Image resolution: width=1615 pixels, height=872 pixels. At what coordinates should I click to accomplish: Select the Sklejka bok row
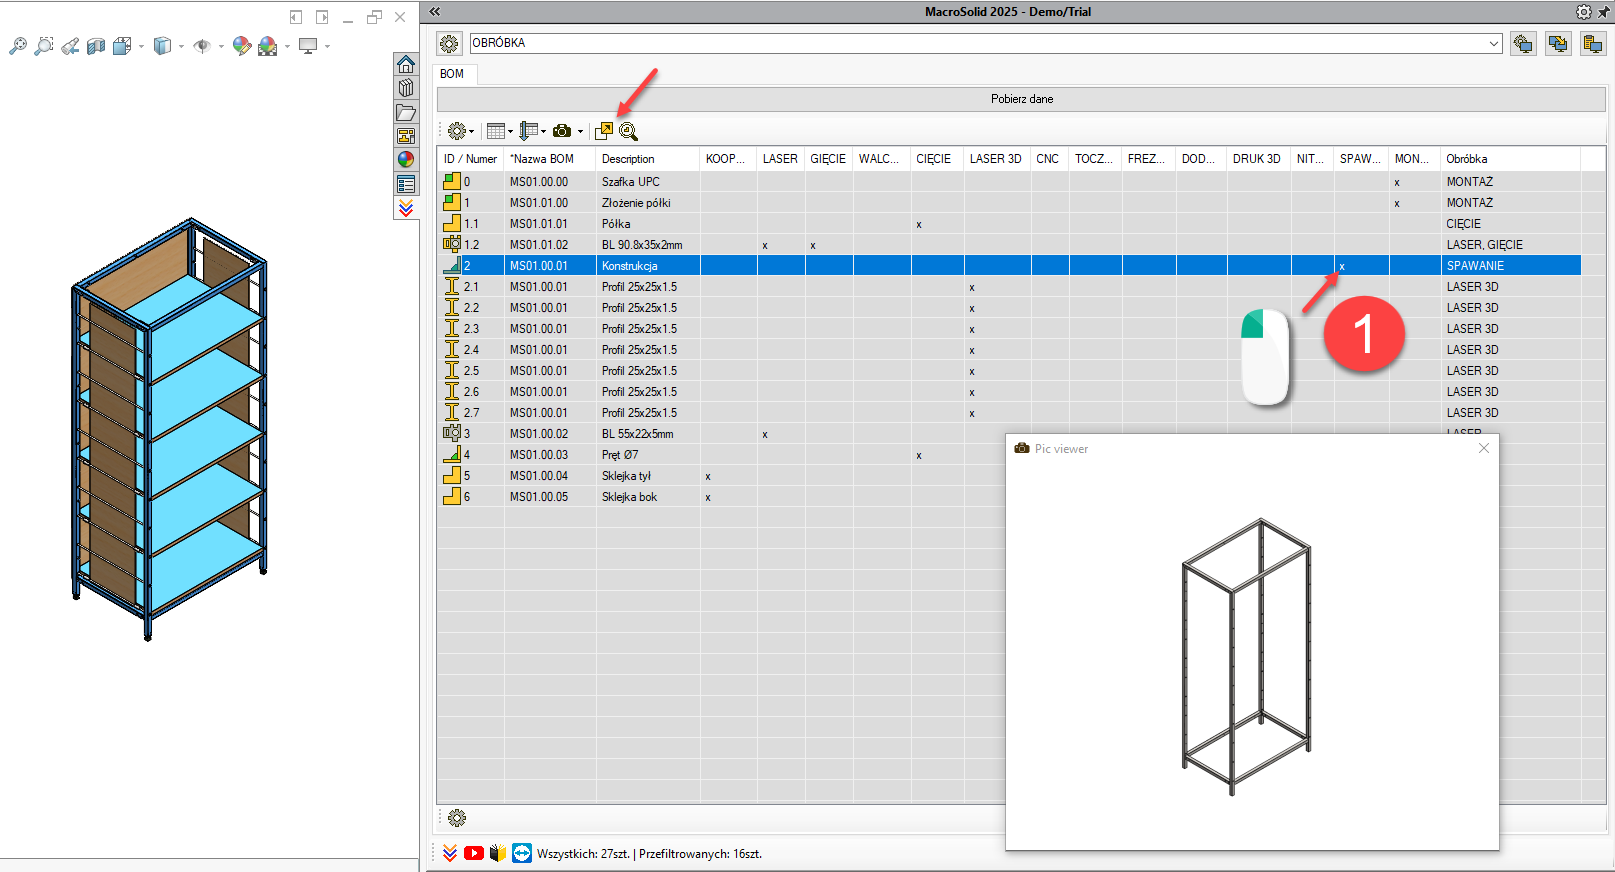coord(720,497)
